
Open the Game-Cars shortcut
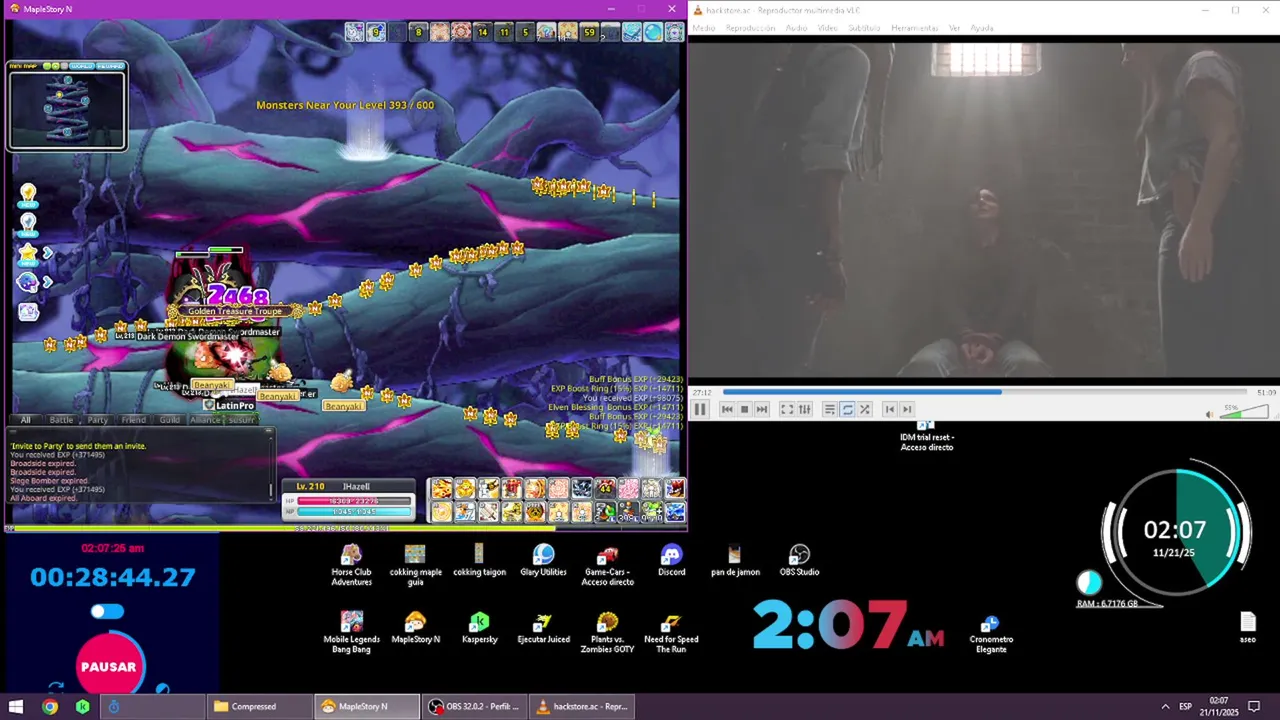point(607,565)
